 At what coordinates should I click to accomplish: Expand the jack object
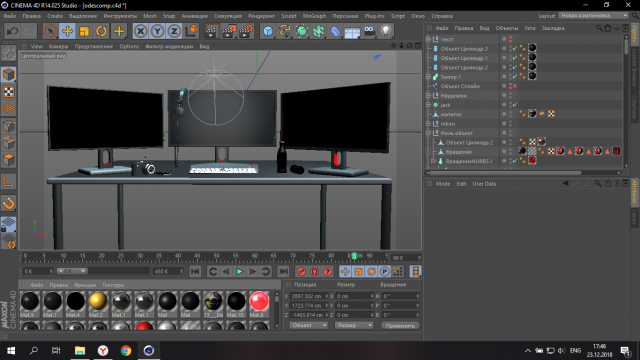[x=429, y=105]
